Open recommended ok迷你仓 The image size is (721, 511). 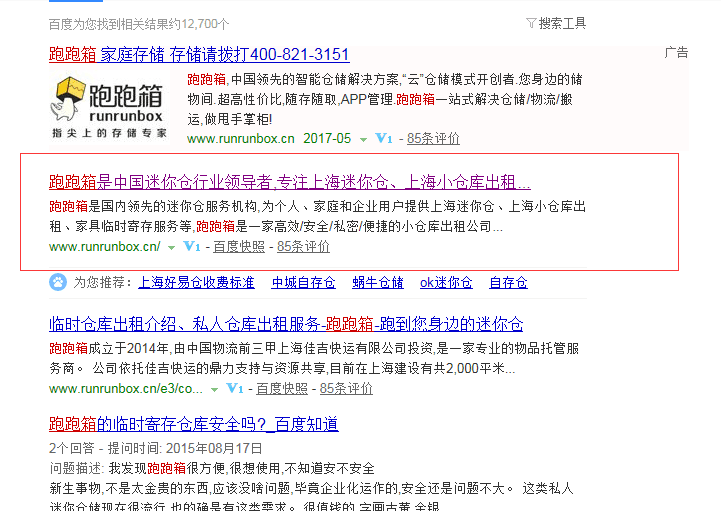click(446, 282)
